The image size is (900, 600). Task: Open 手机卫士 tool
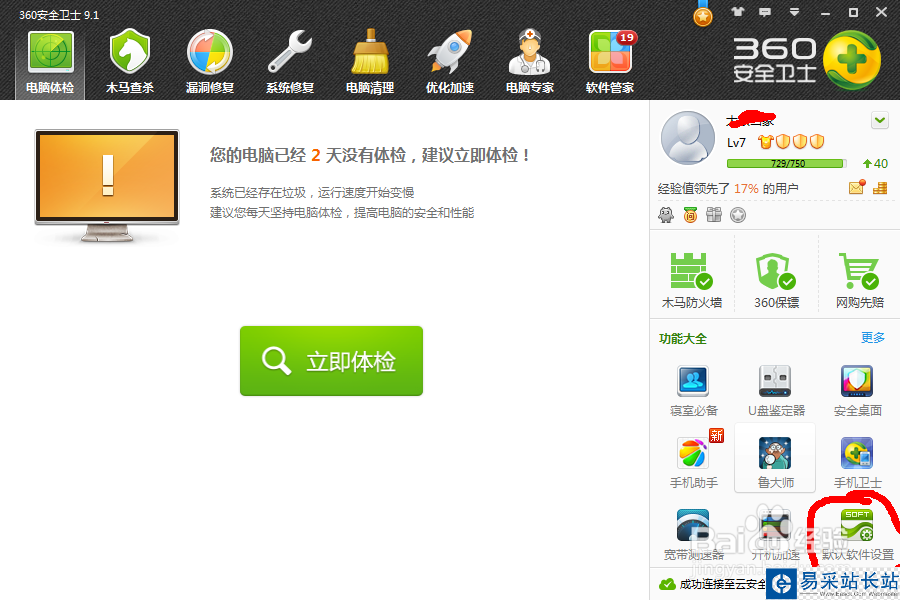tap(858, 463)
